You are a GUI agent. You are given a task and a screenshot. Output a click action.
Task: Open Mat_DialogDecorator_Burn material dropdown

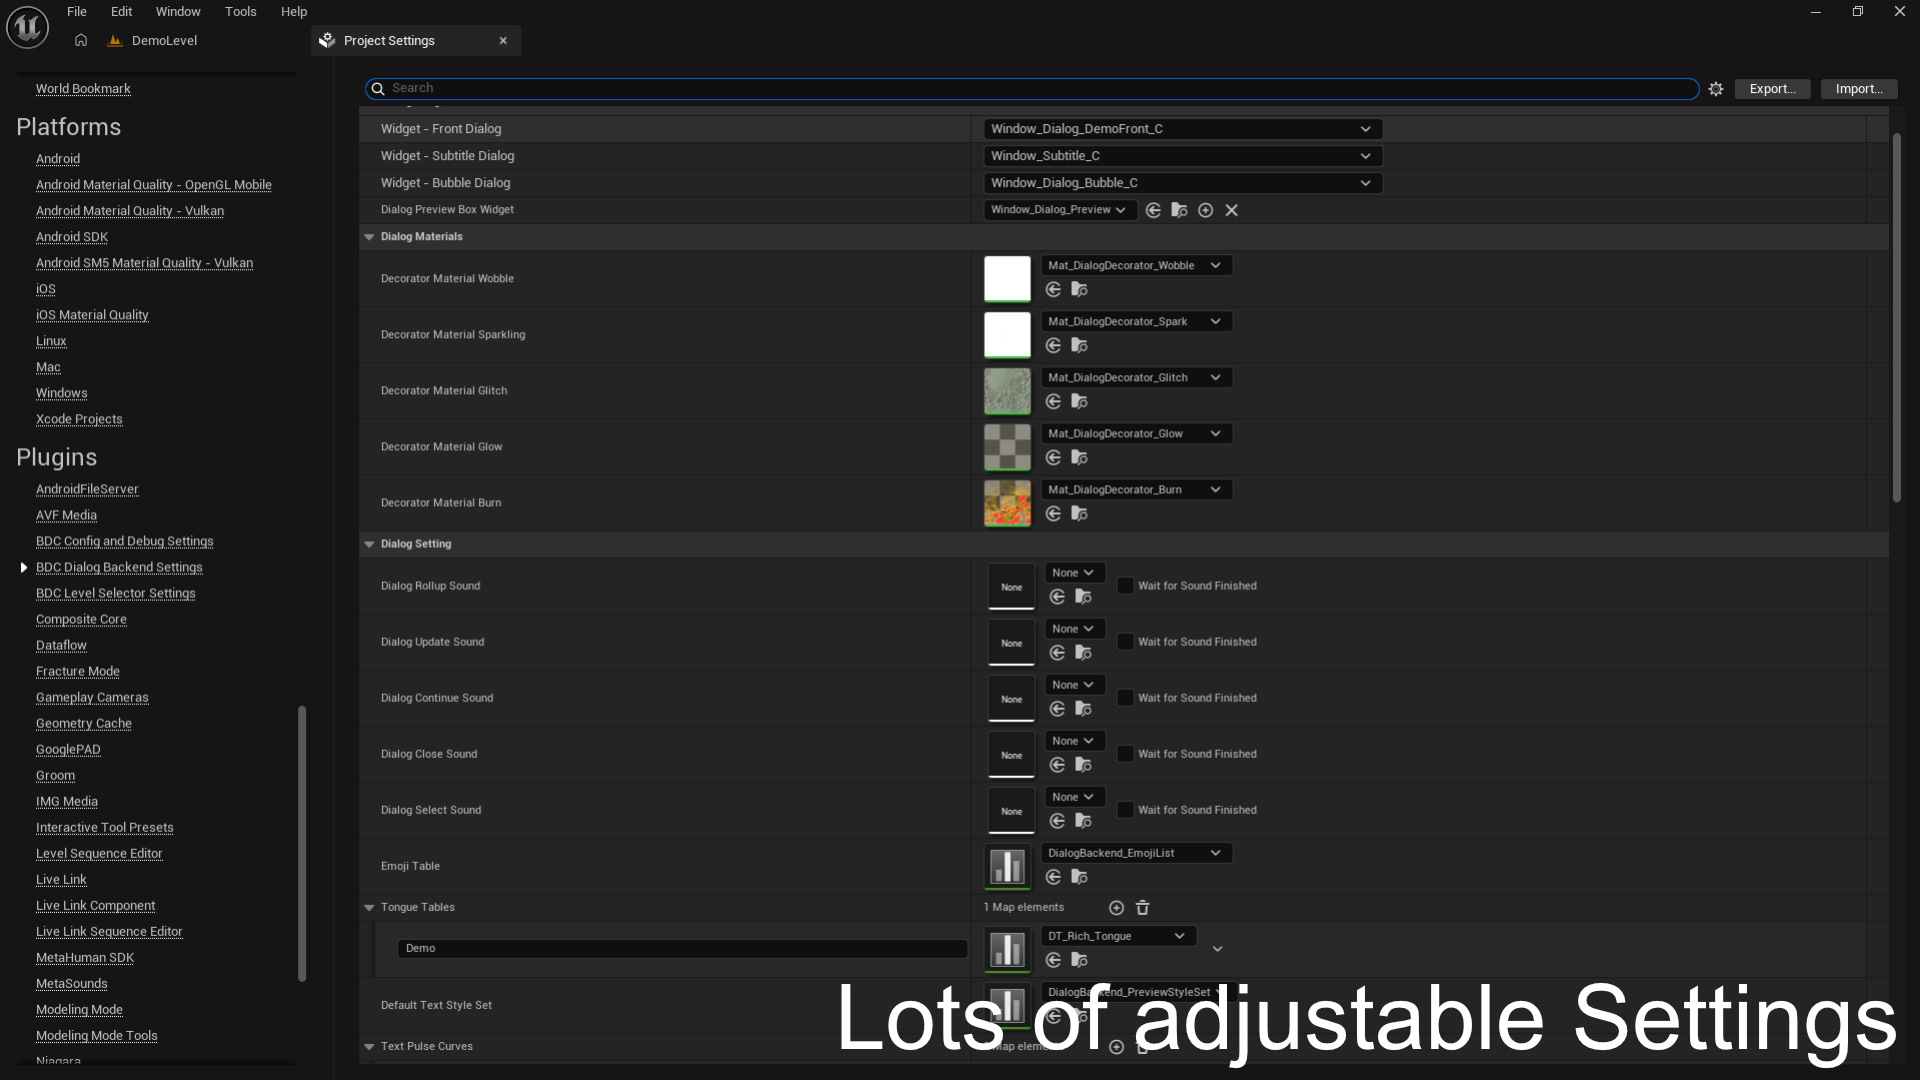coord(1135,490)
